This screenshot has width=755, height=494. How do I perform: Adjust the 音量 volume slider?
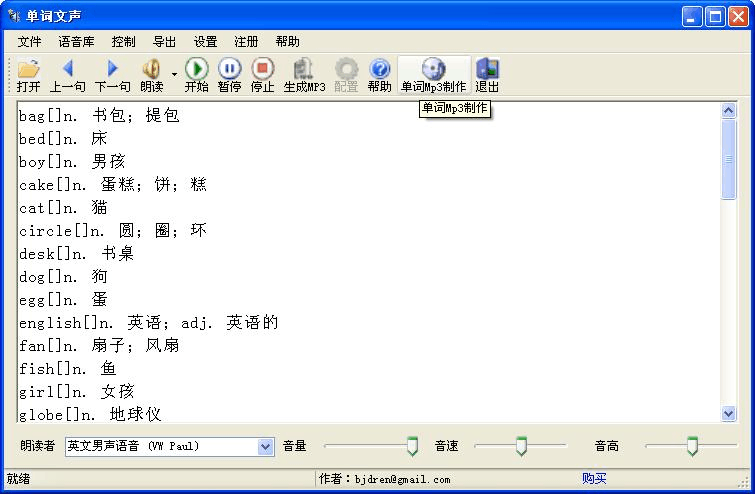click(x=412, y=446)
